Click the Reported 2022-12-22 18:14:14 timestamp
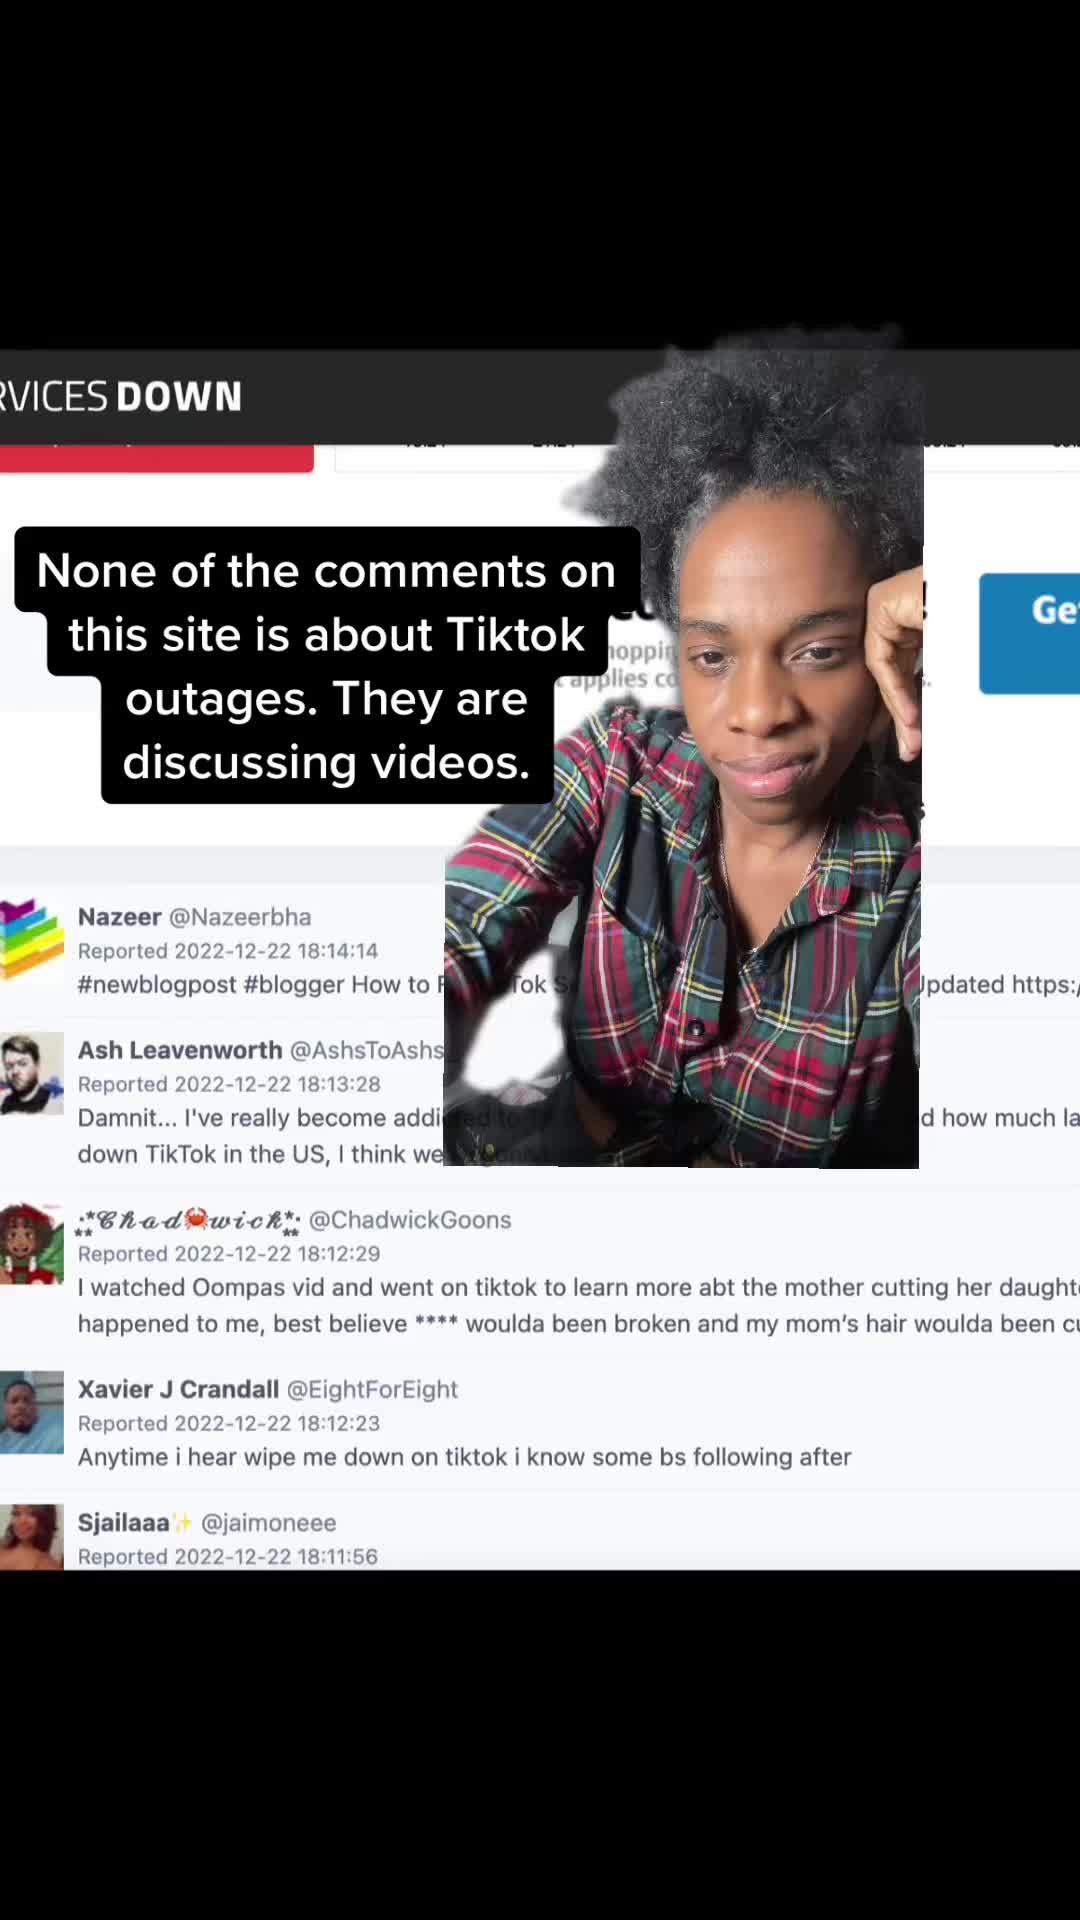Image resolution: width=1080 pixels, height=1920 pixels. [x=228, y=951]
